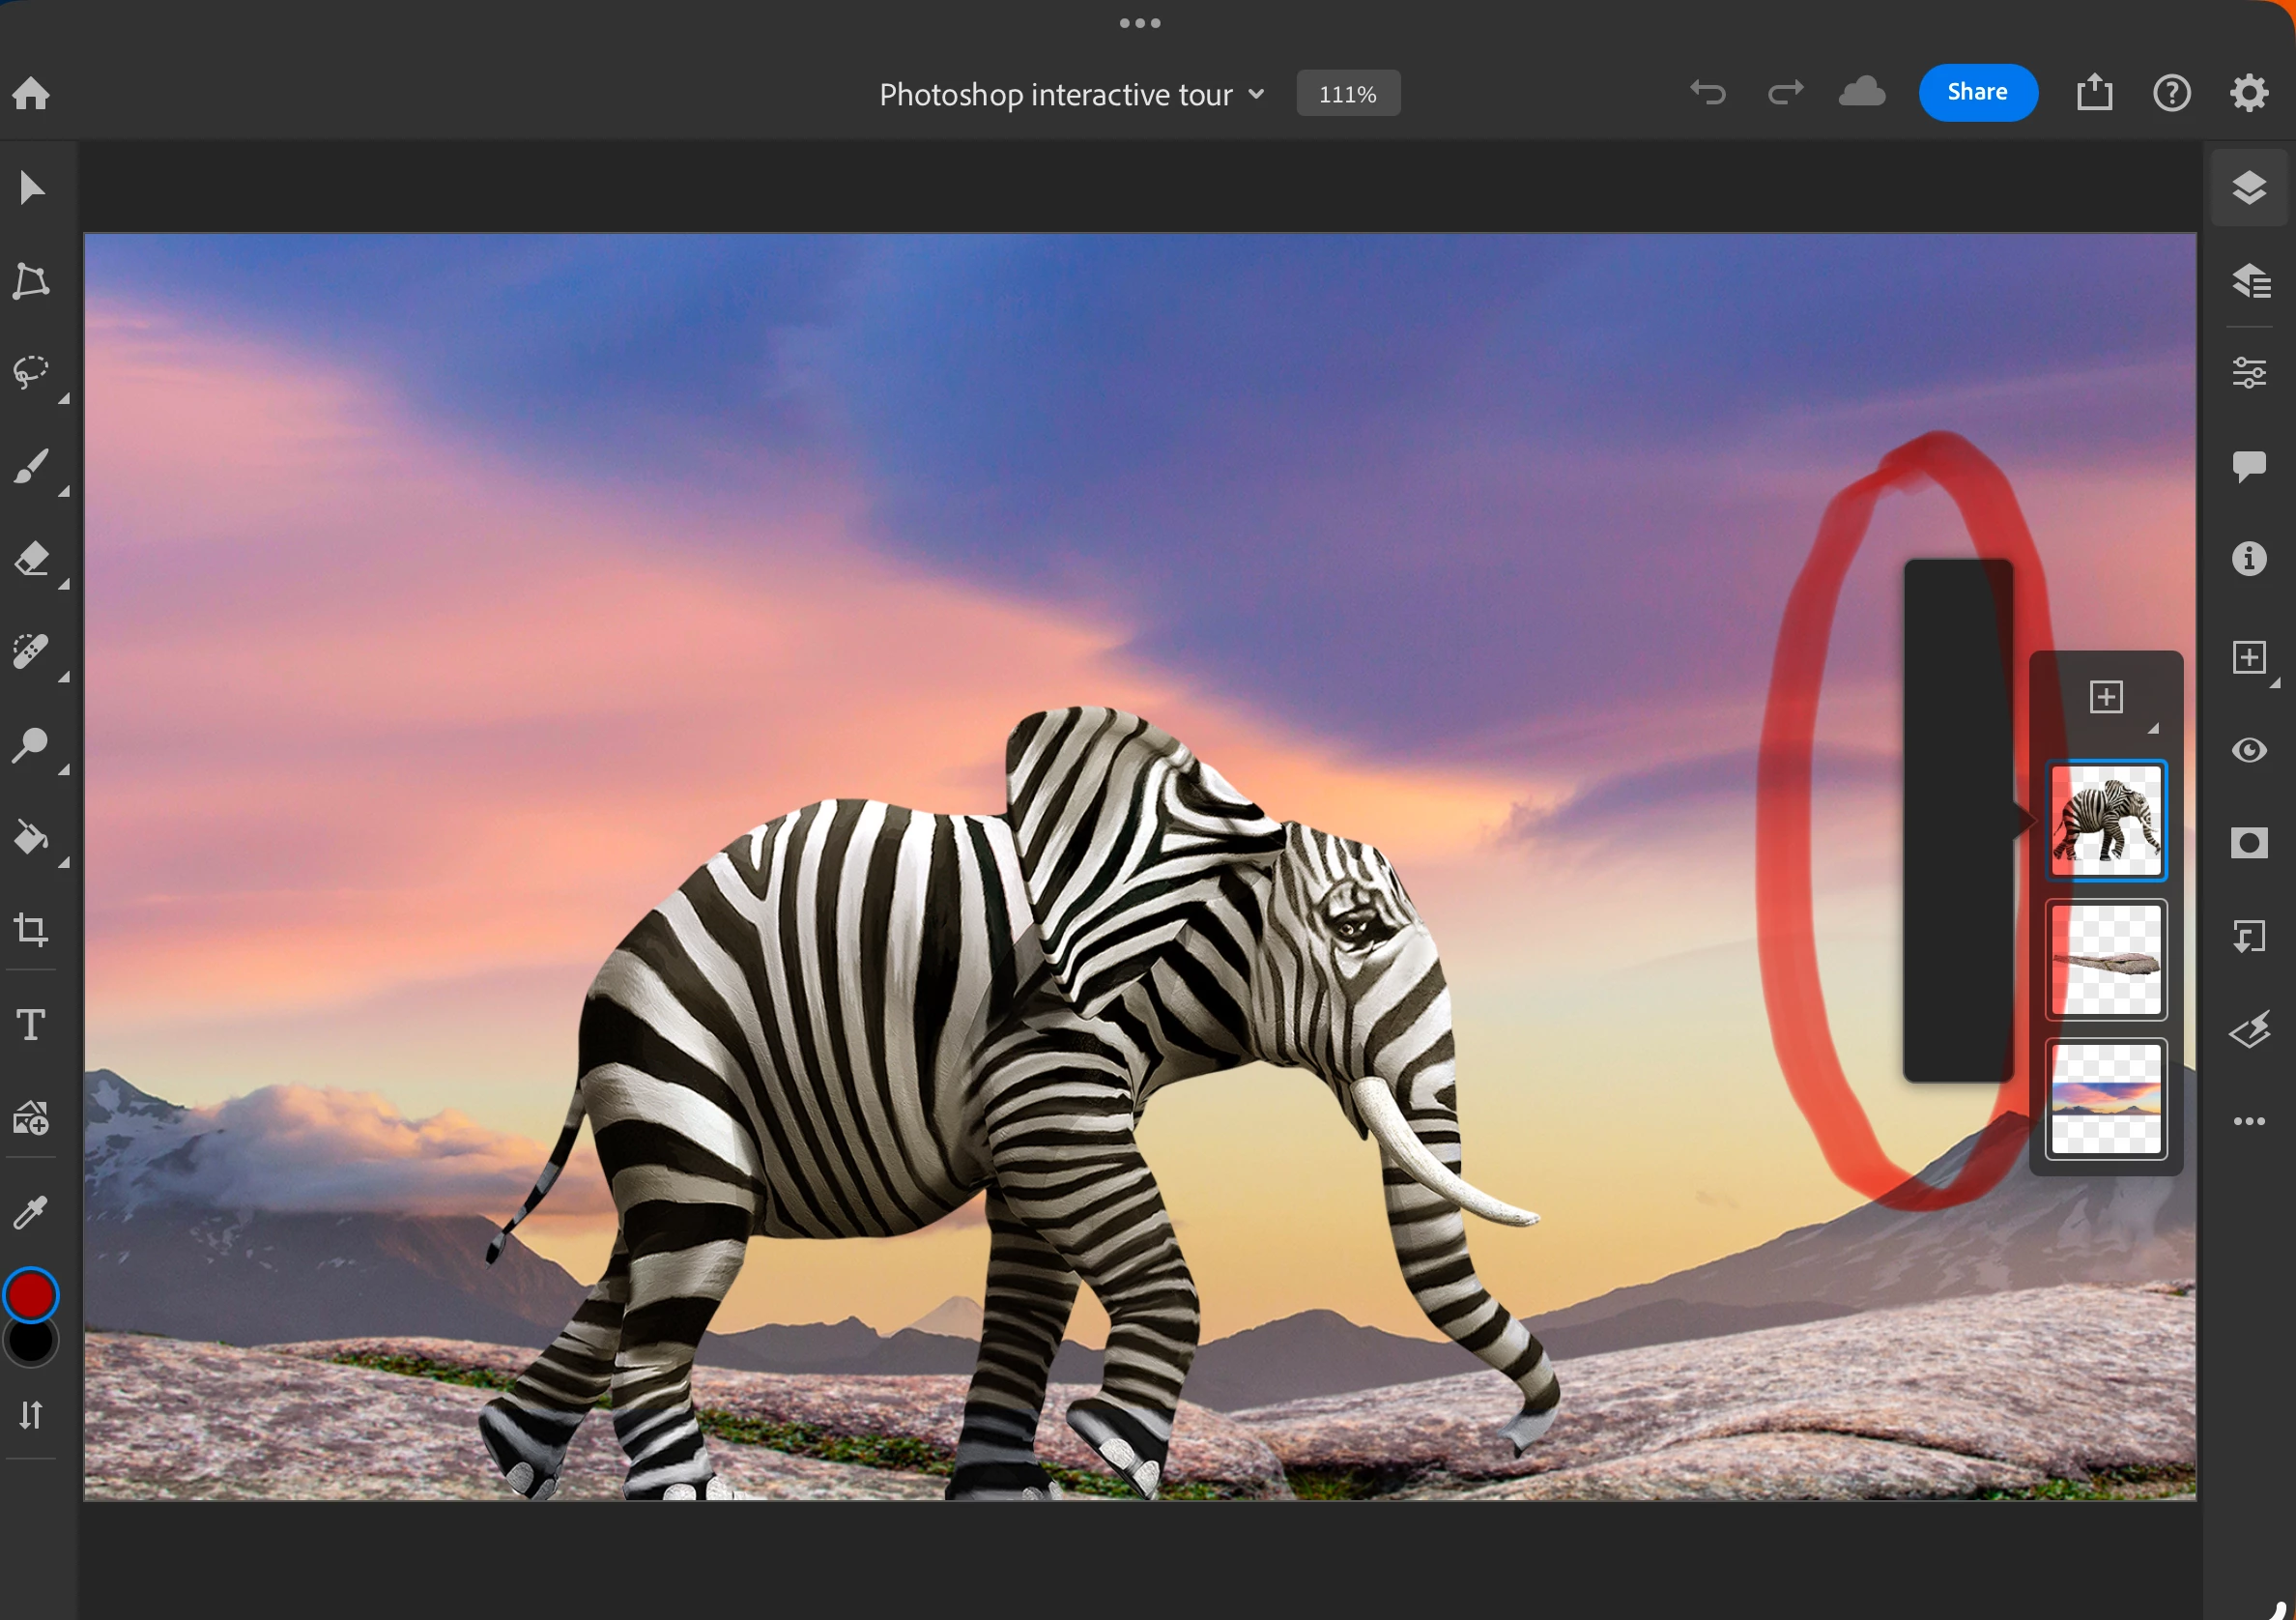Swap foreground and background colors
The height and width of the screenshot is (1620, 2296).
pyautogui.click(x=32, y=1414)
